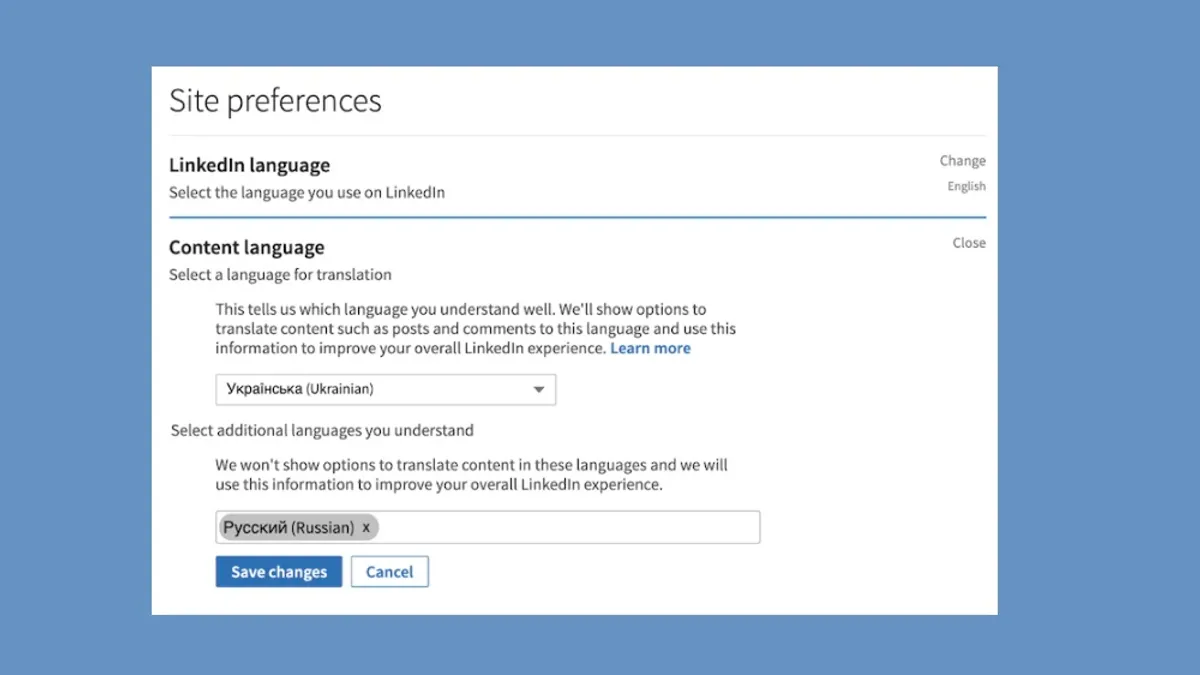This screenshot has height=675, width=1200.
Task: Click 'Select additional languages you understand' label
Action: (322, 431)
